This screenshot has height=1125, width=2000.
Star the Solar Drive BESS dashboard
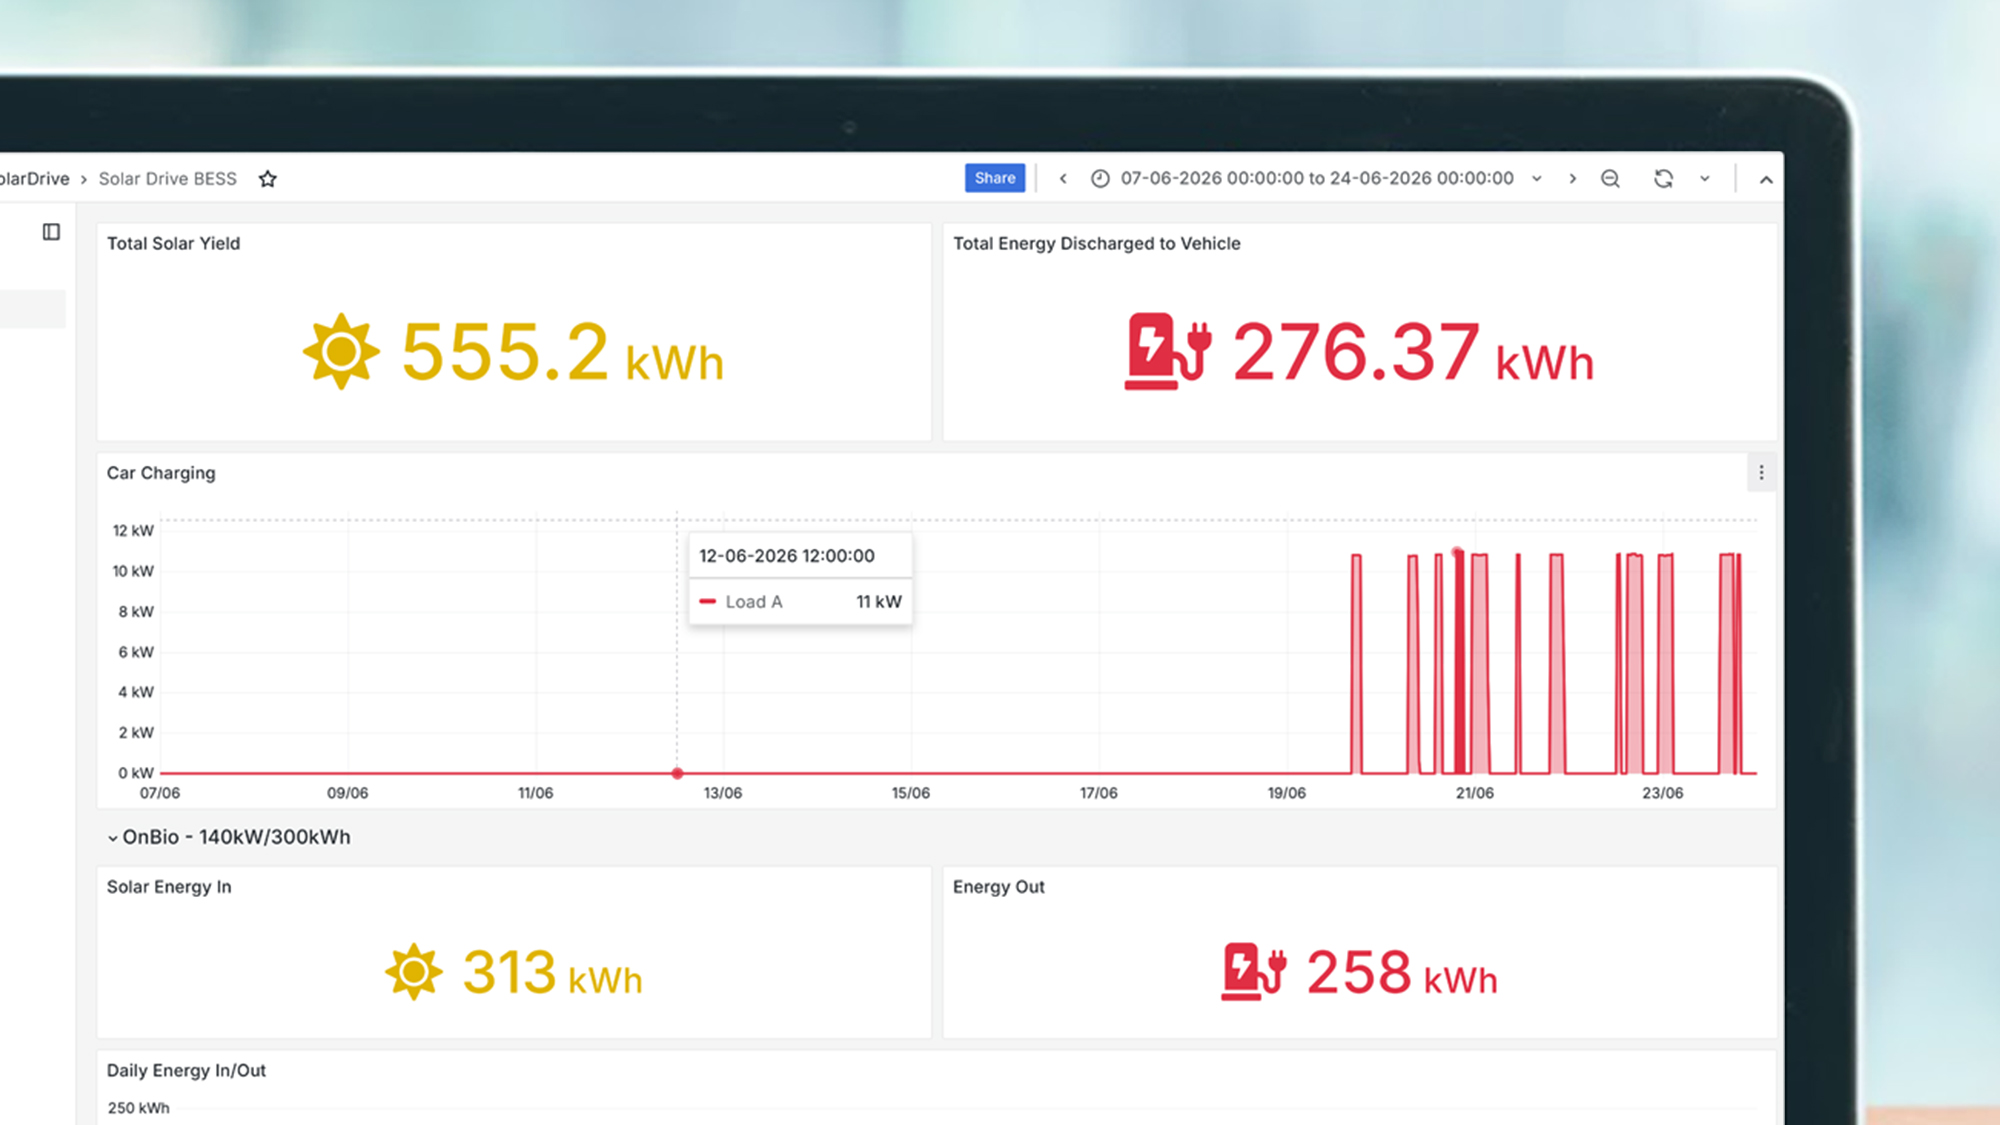tap(267, 179)
